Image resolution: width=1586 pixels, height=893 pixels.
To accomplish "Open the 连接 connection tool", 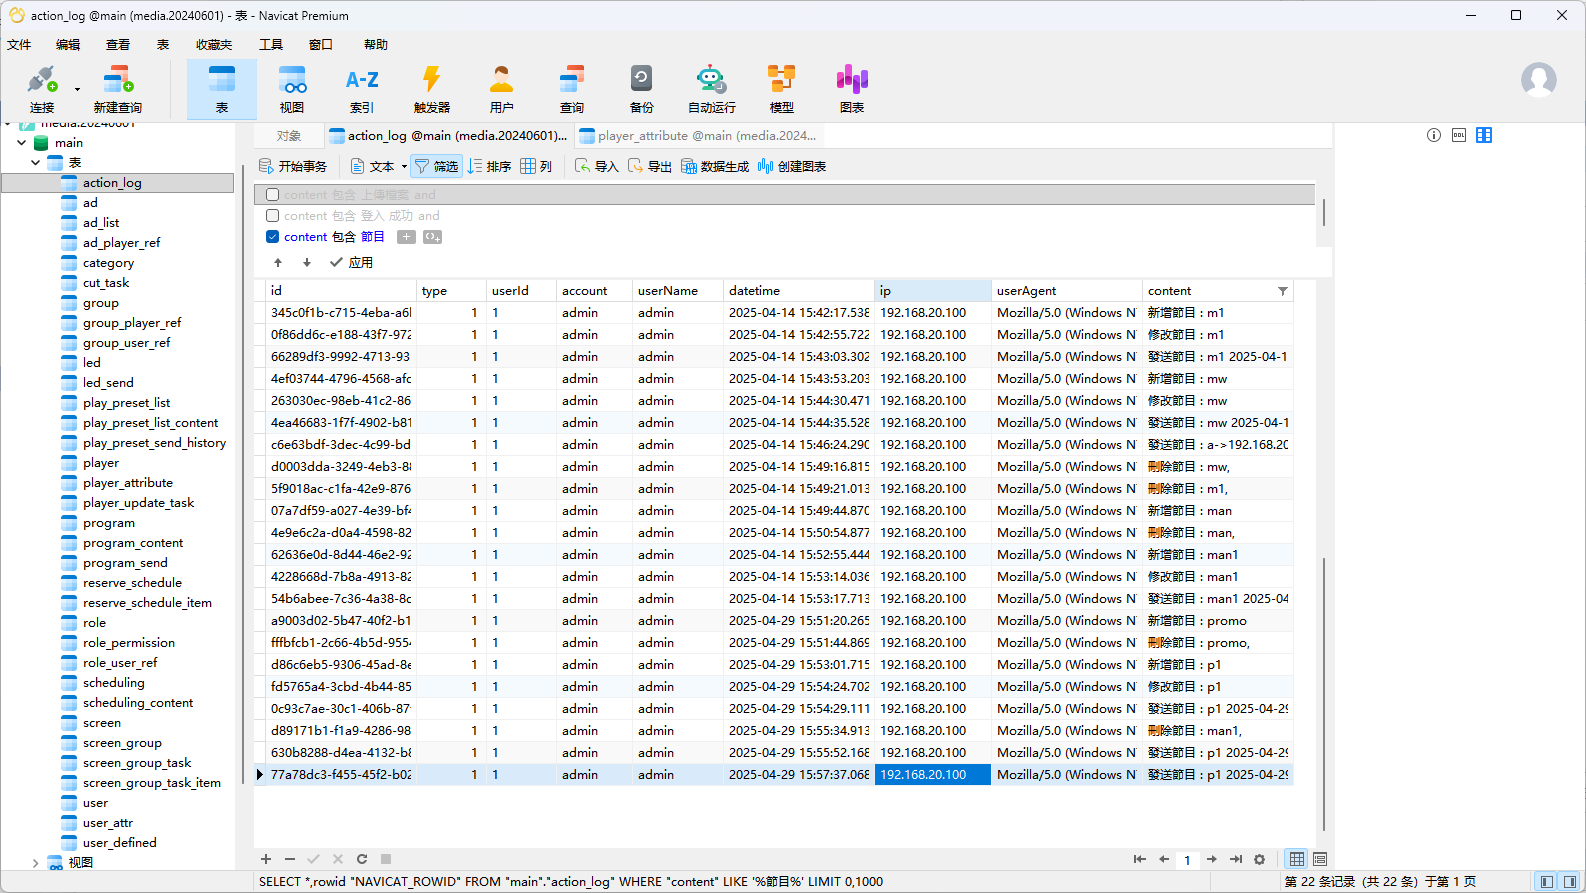I will 42,89.
